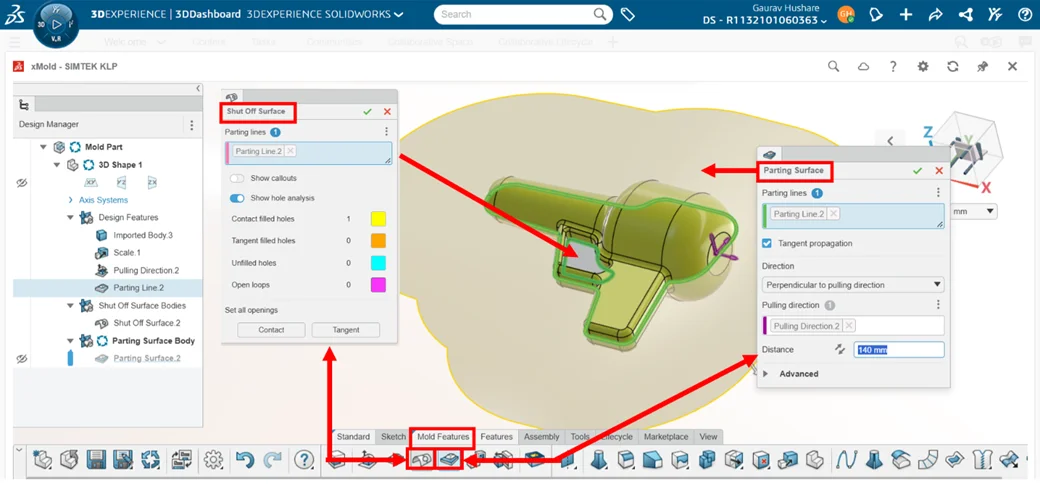The image size is (1040, 484).
Task: Open the 3DEXPERIENCE compass
Action: [56, 25]
